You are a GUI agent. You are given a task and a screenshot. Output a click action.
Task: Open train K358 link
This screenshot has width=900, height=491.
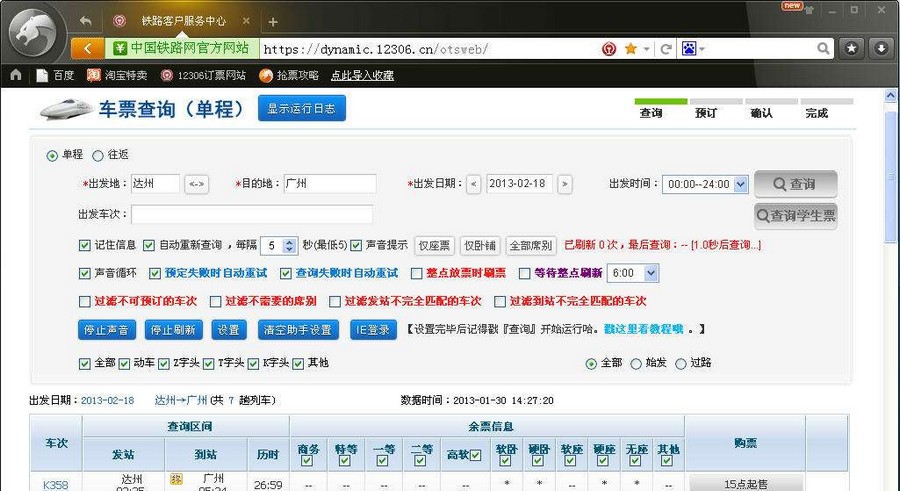[x=56, y=485]
